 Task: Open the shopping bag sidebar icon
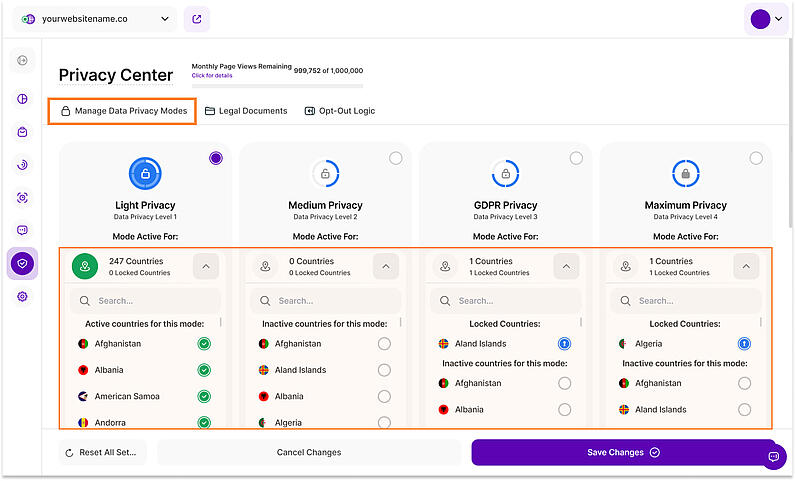22,132
